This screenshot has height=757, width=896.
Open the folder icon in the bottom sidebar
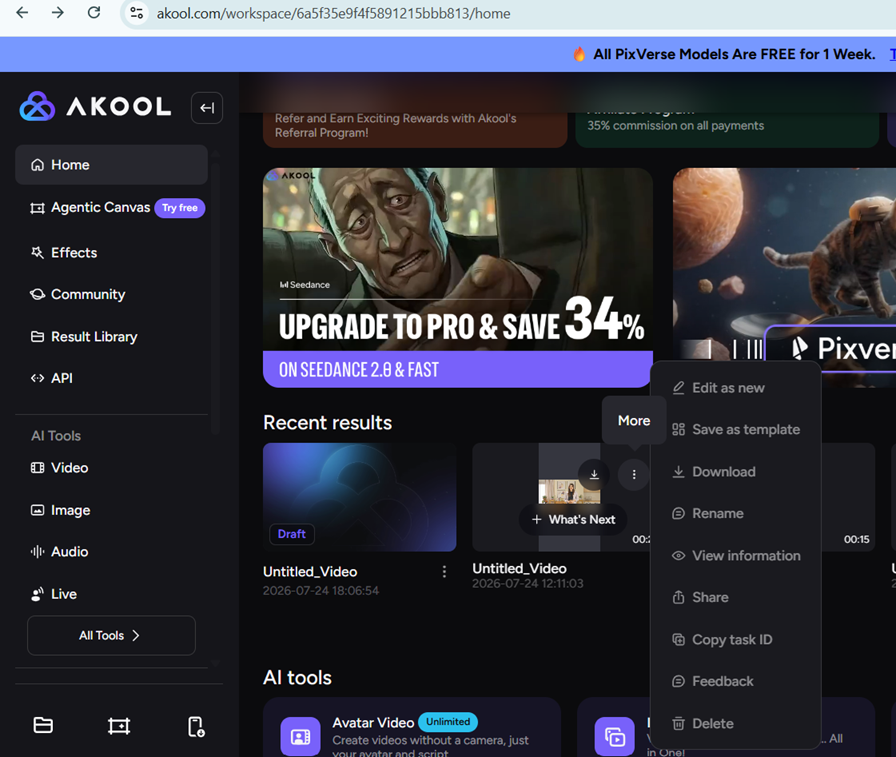[x=43, y=726]
